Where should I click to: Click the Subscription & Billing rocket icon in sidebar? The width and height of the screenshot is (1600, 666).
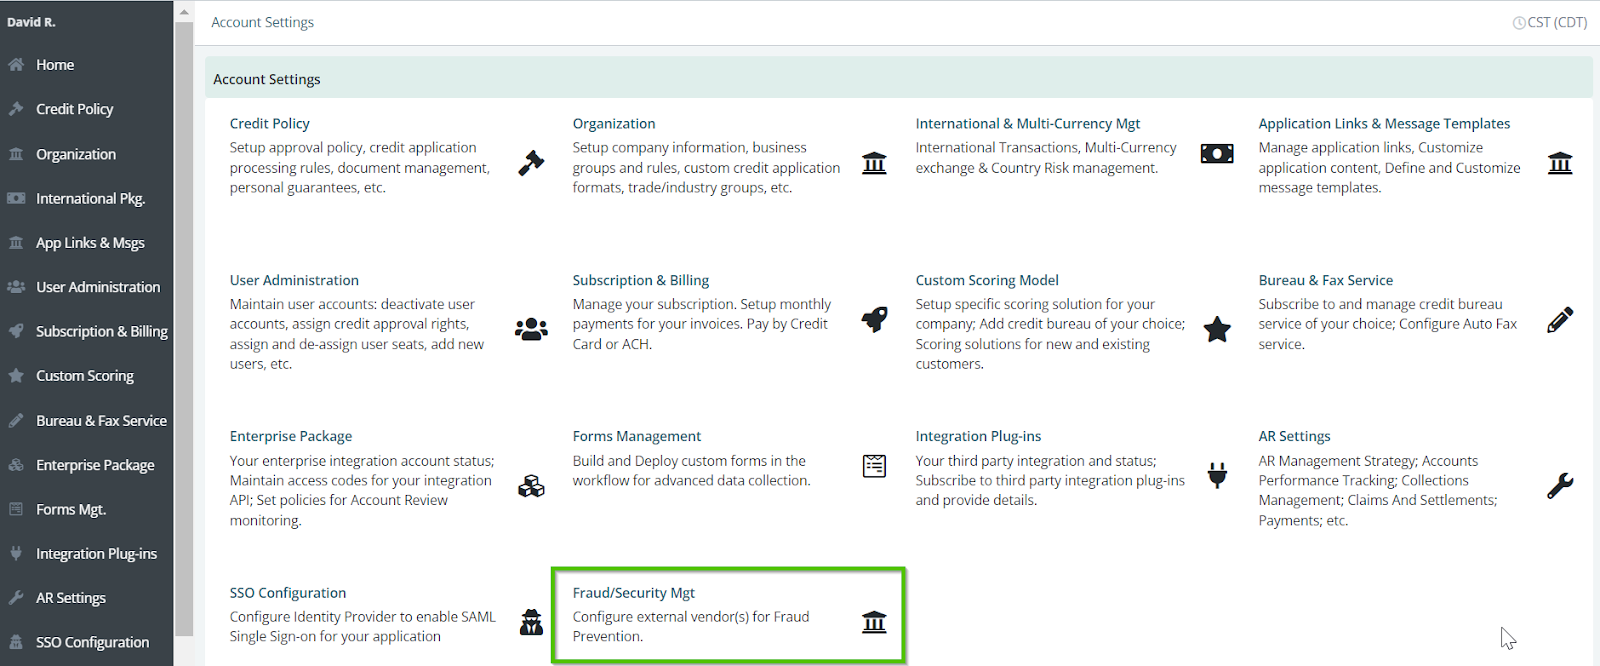[x=16, y=331]
